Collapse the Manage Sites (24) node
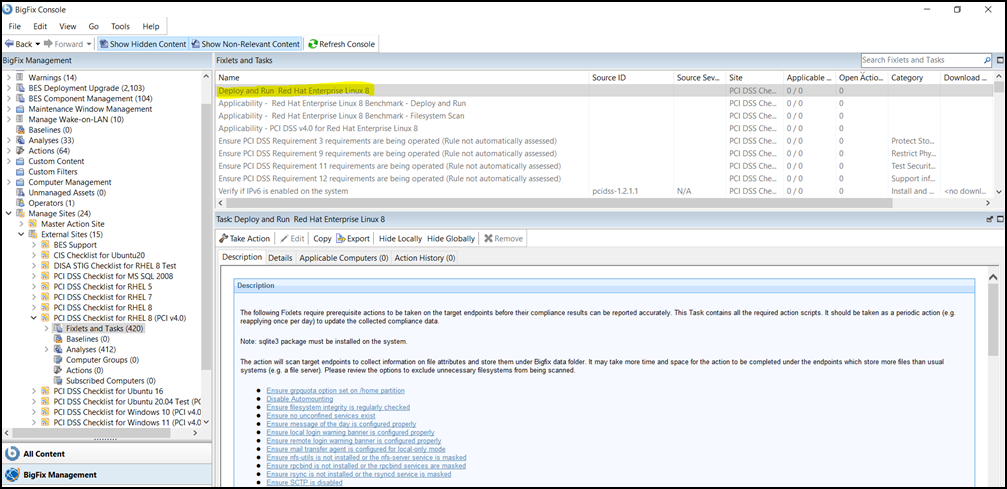Screen dimensions: 1007x489 pos(8,213)
